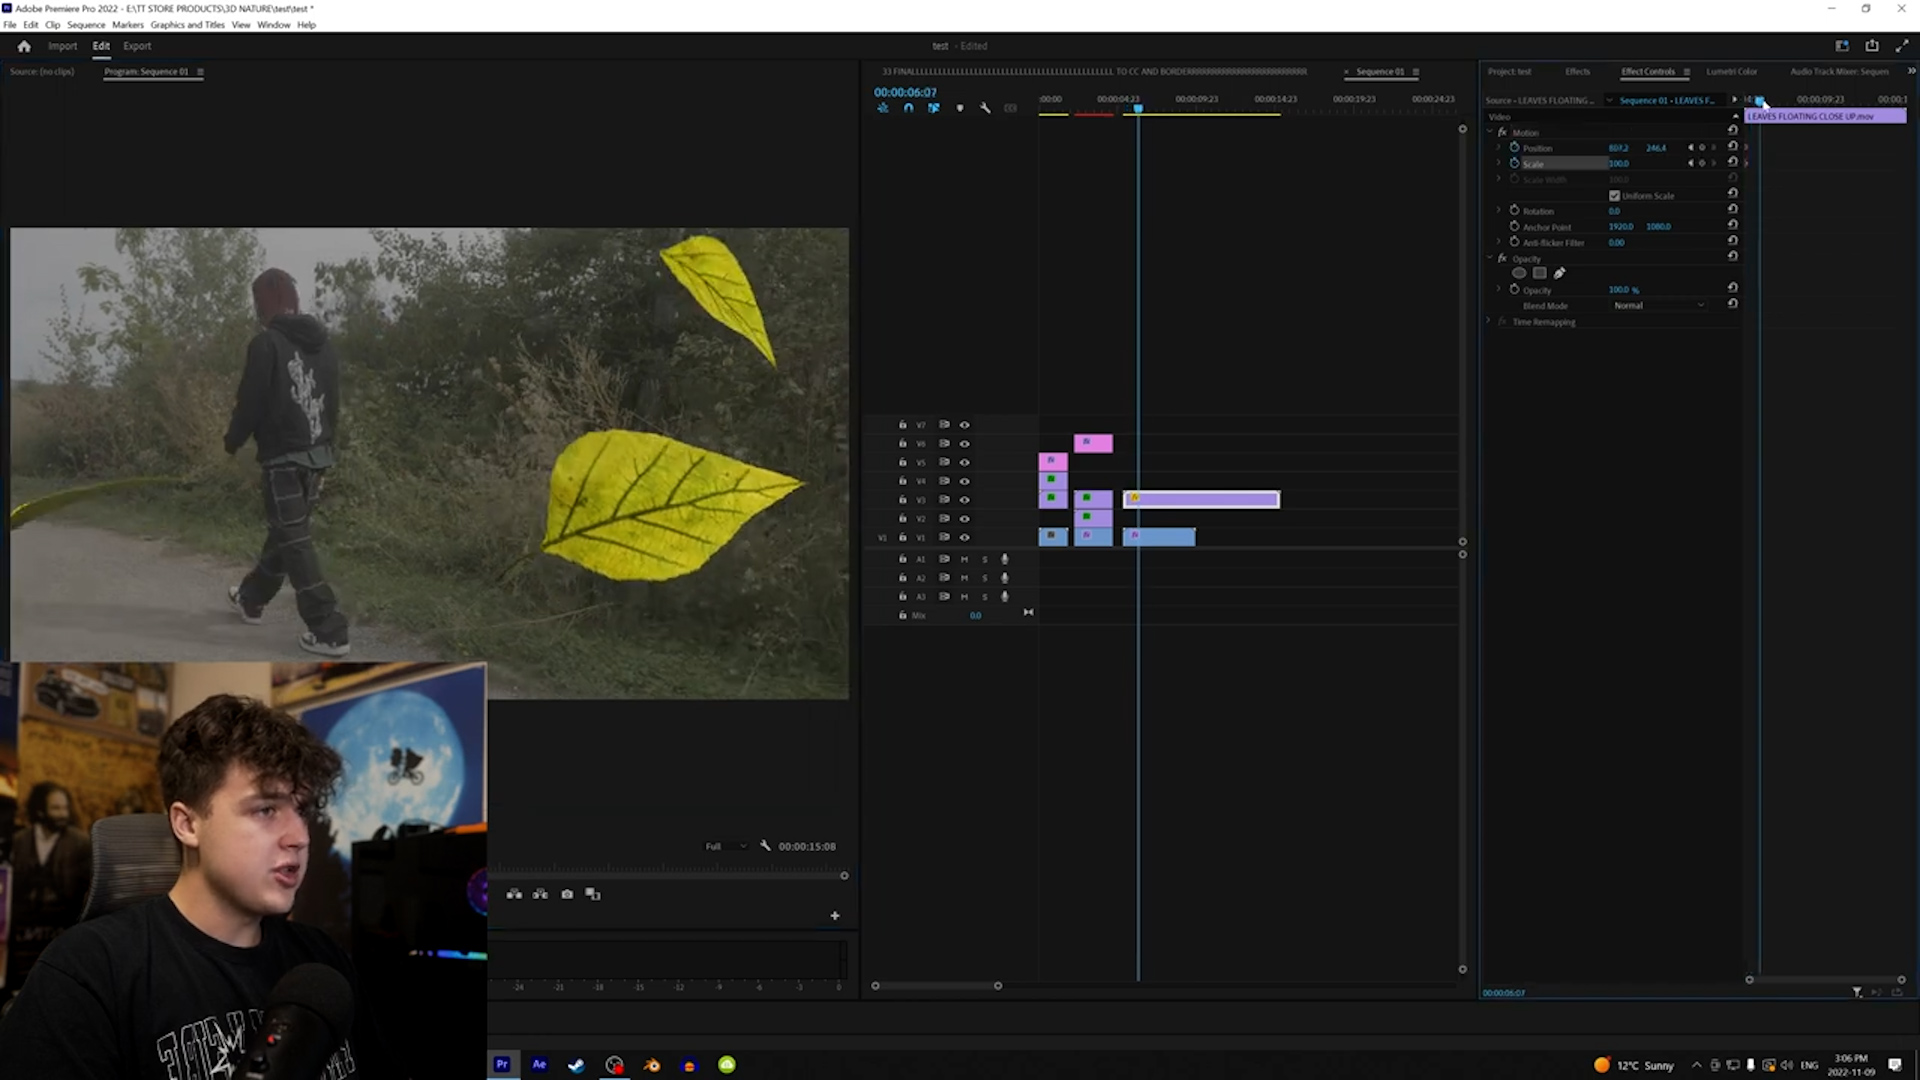This screenshot has width=1920, height=1080.
Task: Reset the Position parameter
Action: [1733, 147]
